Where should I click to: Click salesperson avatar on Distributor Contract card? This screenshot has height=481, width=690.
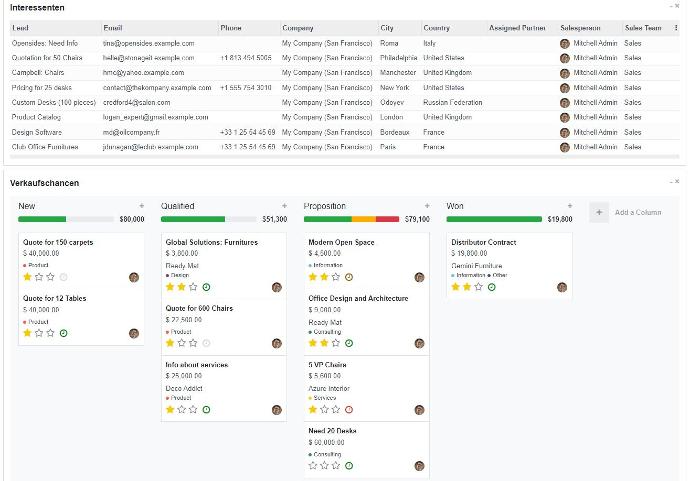[562, 287]
